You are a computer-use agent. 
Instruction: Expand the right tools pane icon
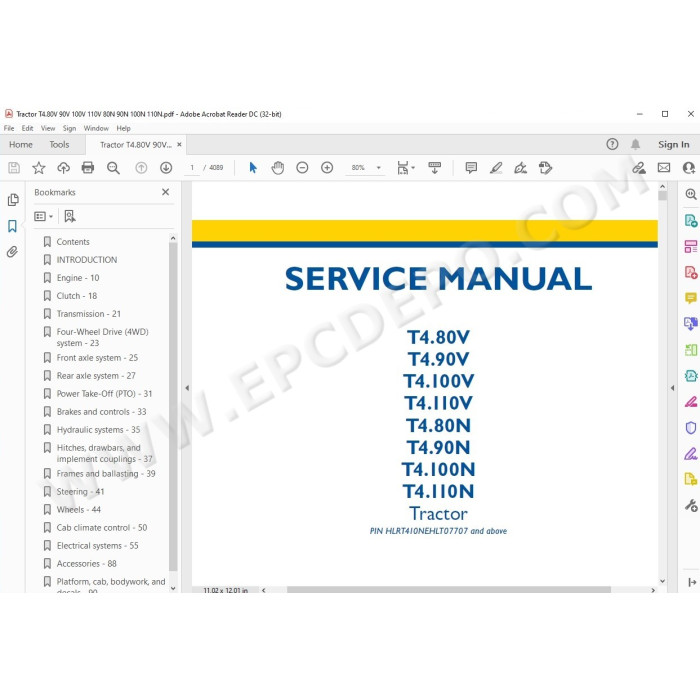692,582
